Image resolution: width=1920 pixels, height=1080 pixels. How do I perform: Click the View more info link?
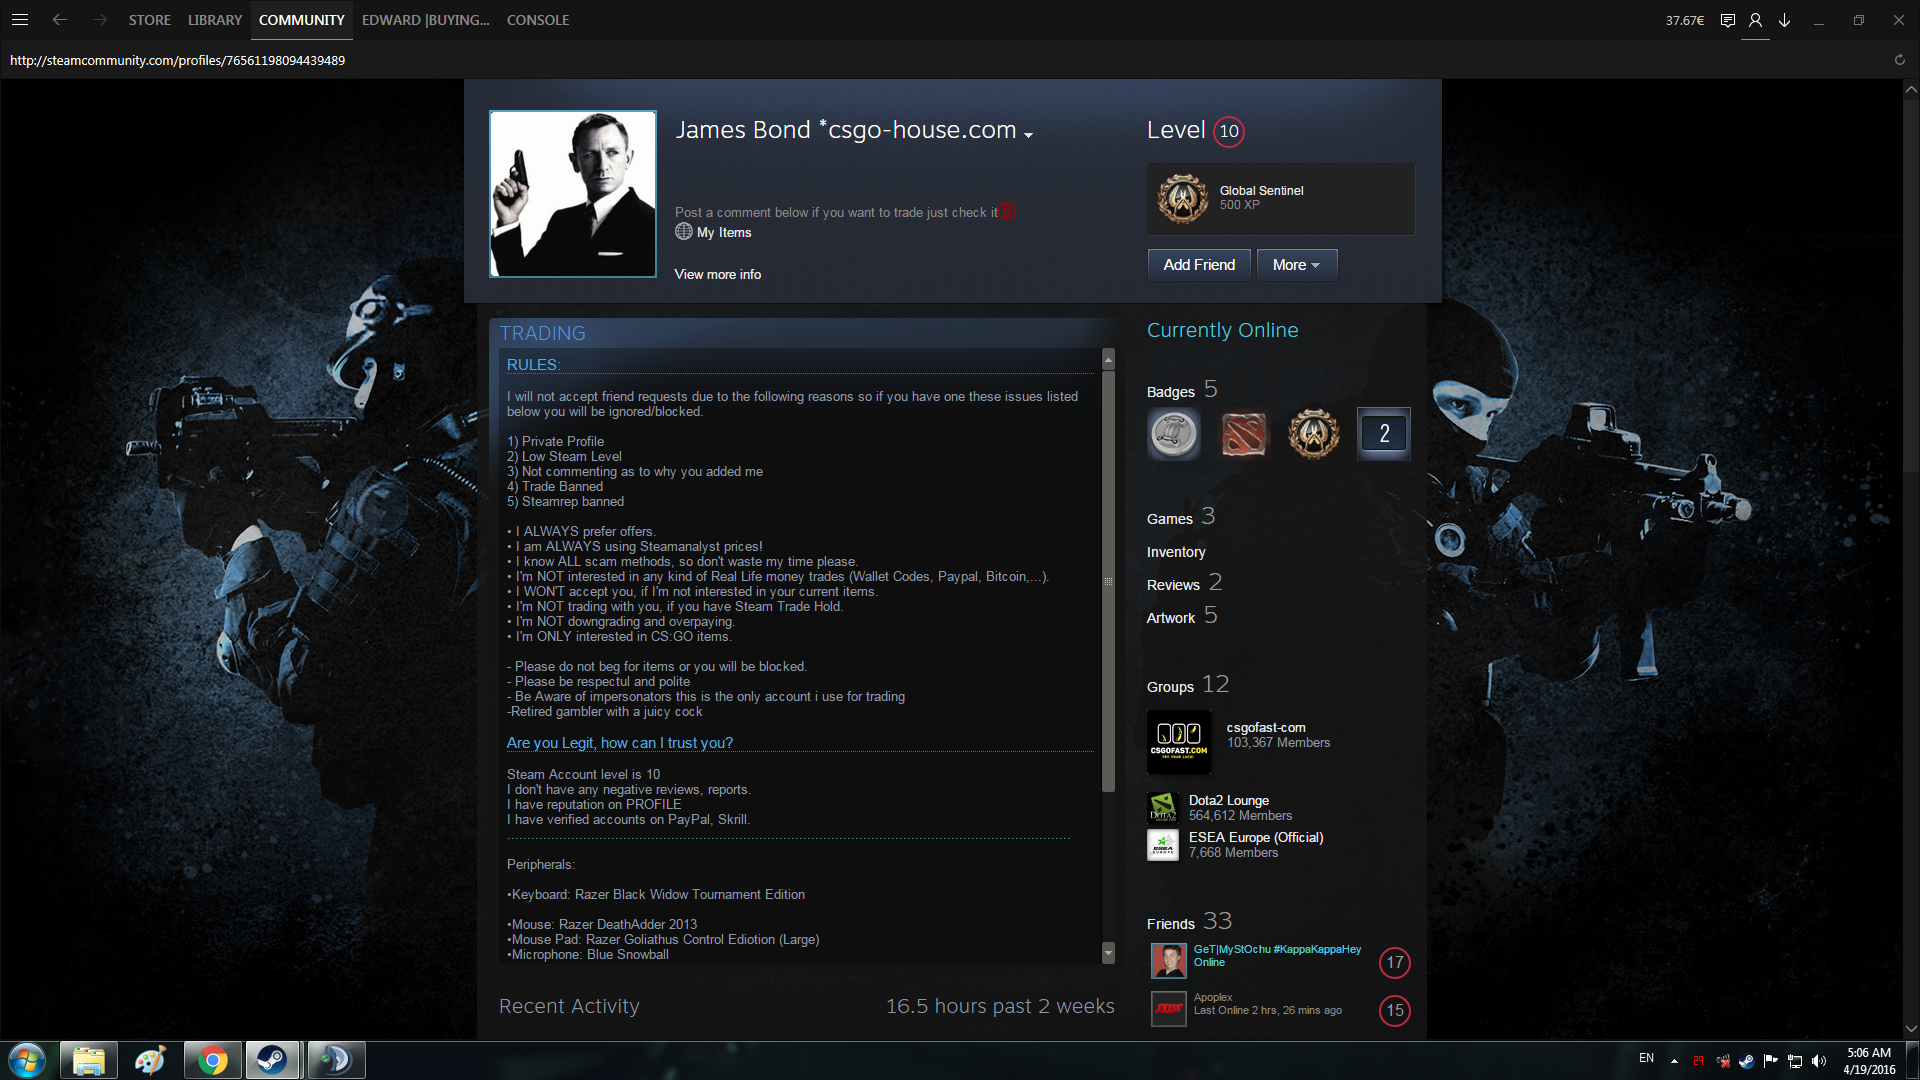click(717, 274)
